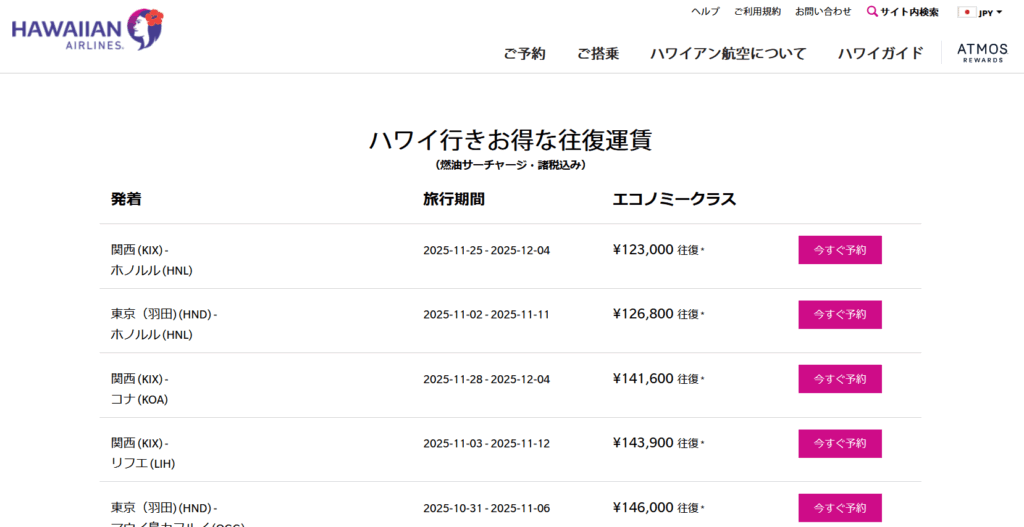Image resolution: width=1024 pixels, height=527 pixels.
Task: Click the search magnifier icon
Action: coord(872,11)
